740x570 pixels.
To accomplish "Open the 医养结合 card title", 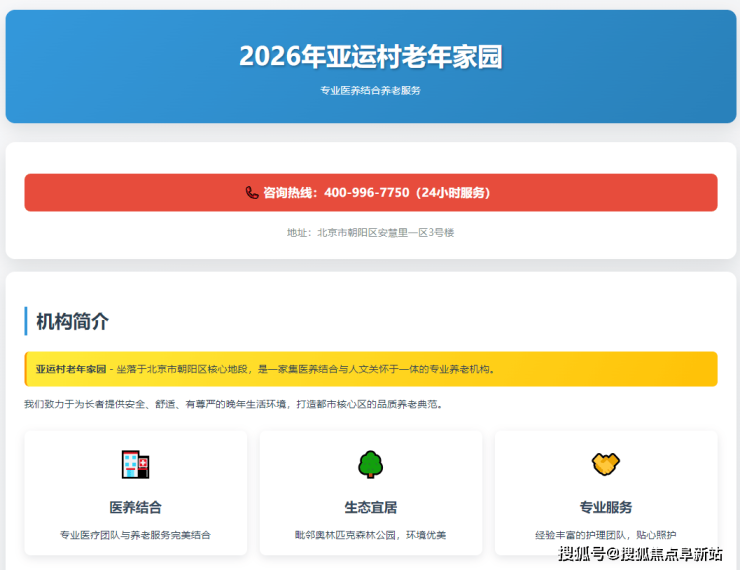I will pyautogui.click(x=136, y=507).
